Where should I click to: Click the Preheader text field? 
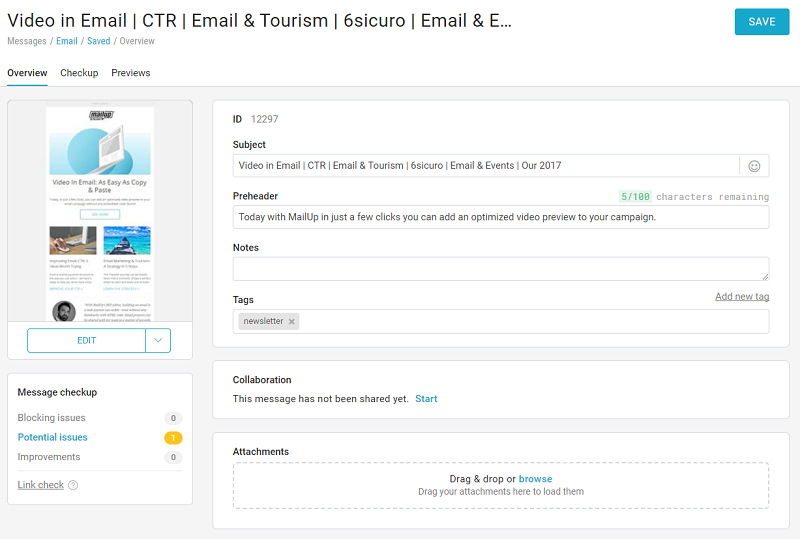pos(500,217)
